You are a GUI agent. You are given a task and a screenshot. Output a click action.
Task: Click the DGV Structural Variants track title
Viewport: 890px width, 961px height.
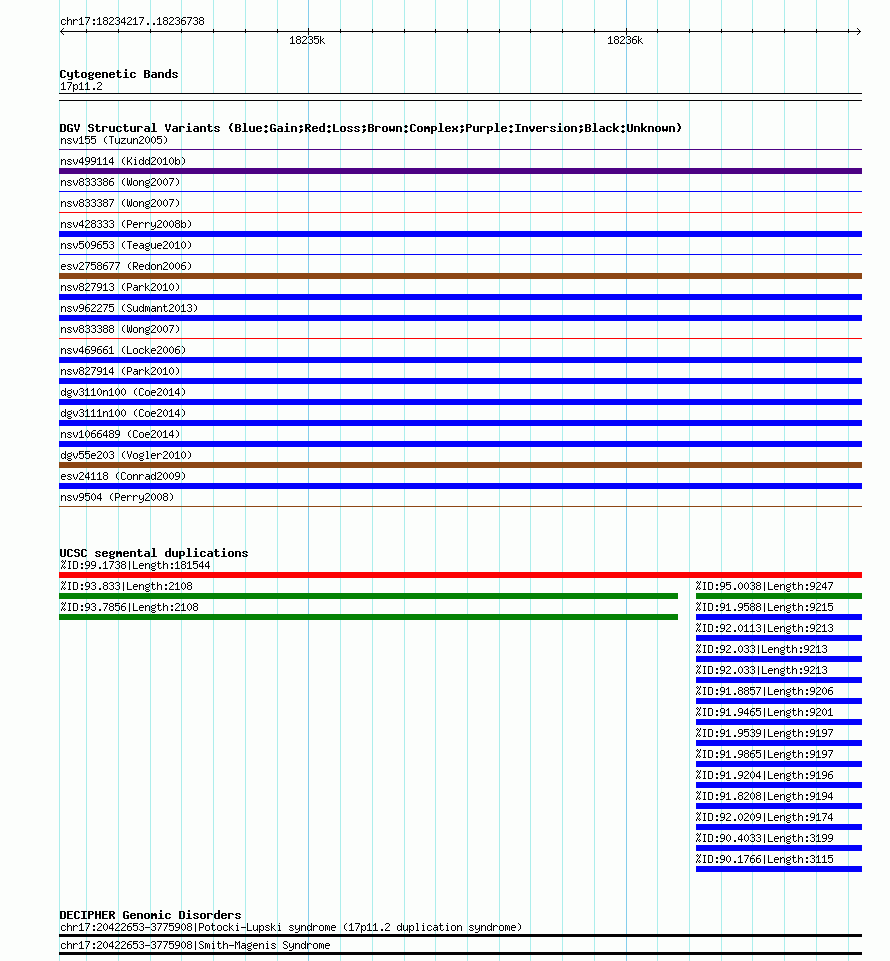point(371,127)
